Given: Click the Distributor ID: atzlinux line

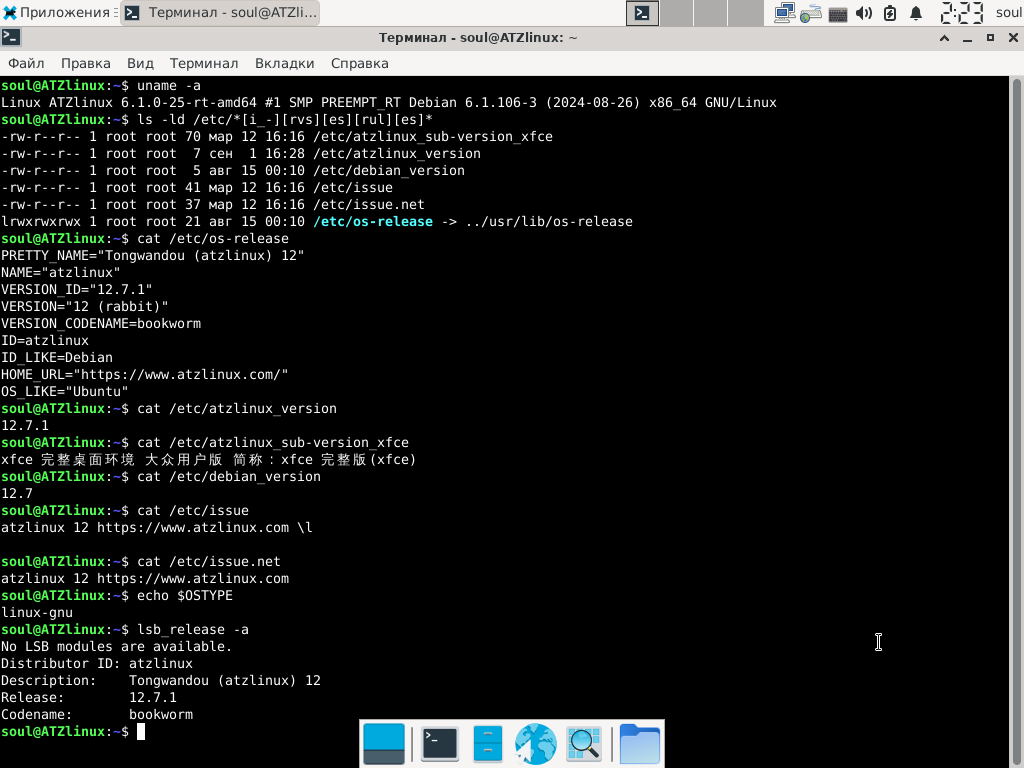Looking at the screenshot, I should (97, 664).
